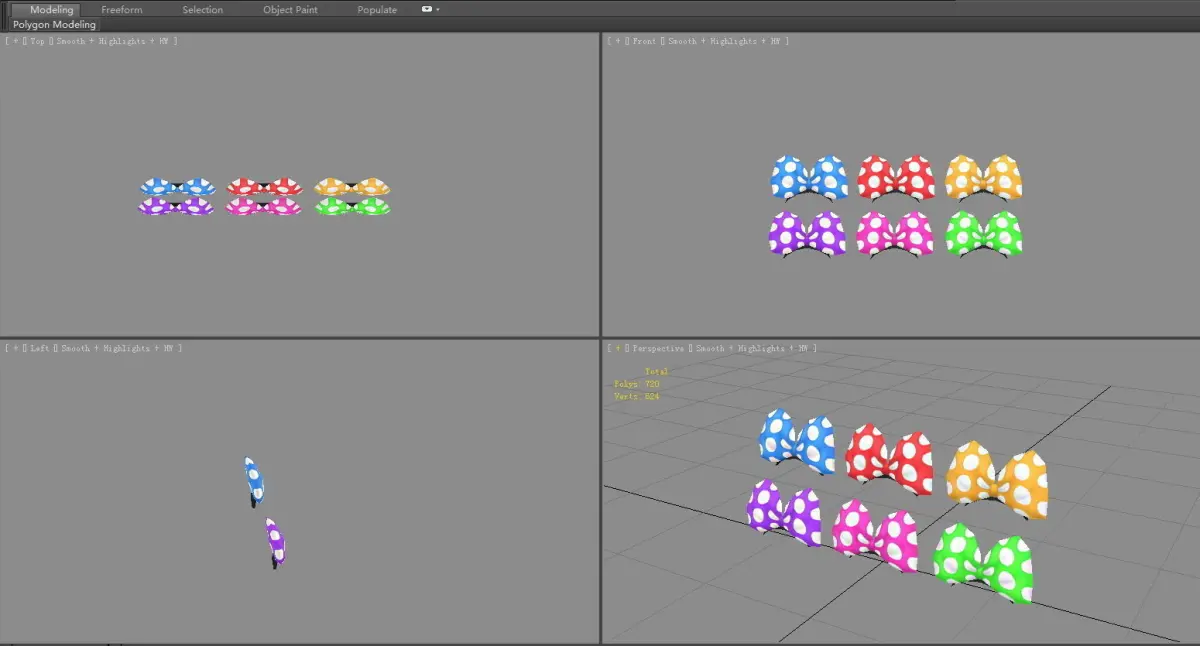Image resolution: width=1200 pixels, height=646 pixels.
Task: Open the Front viewport plus menu
Action: click(x=618, y=41)
